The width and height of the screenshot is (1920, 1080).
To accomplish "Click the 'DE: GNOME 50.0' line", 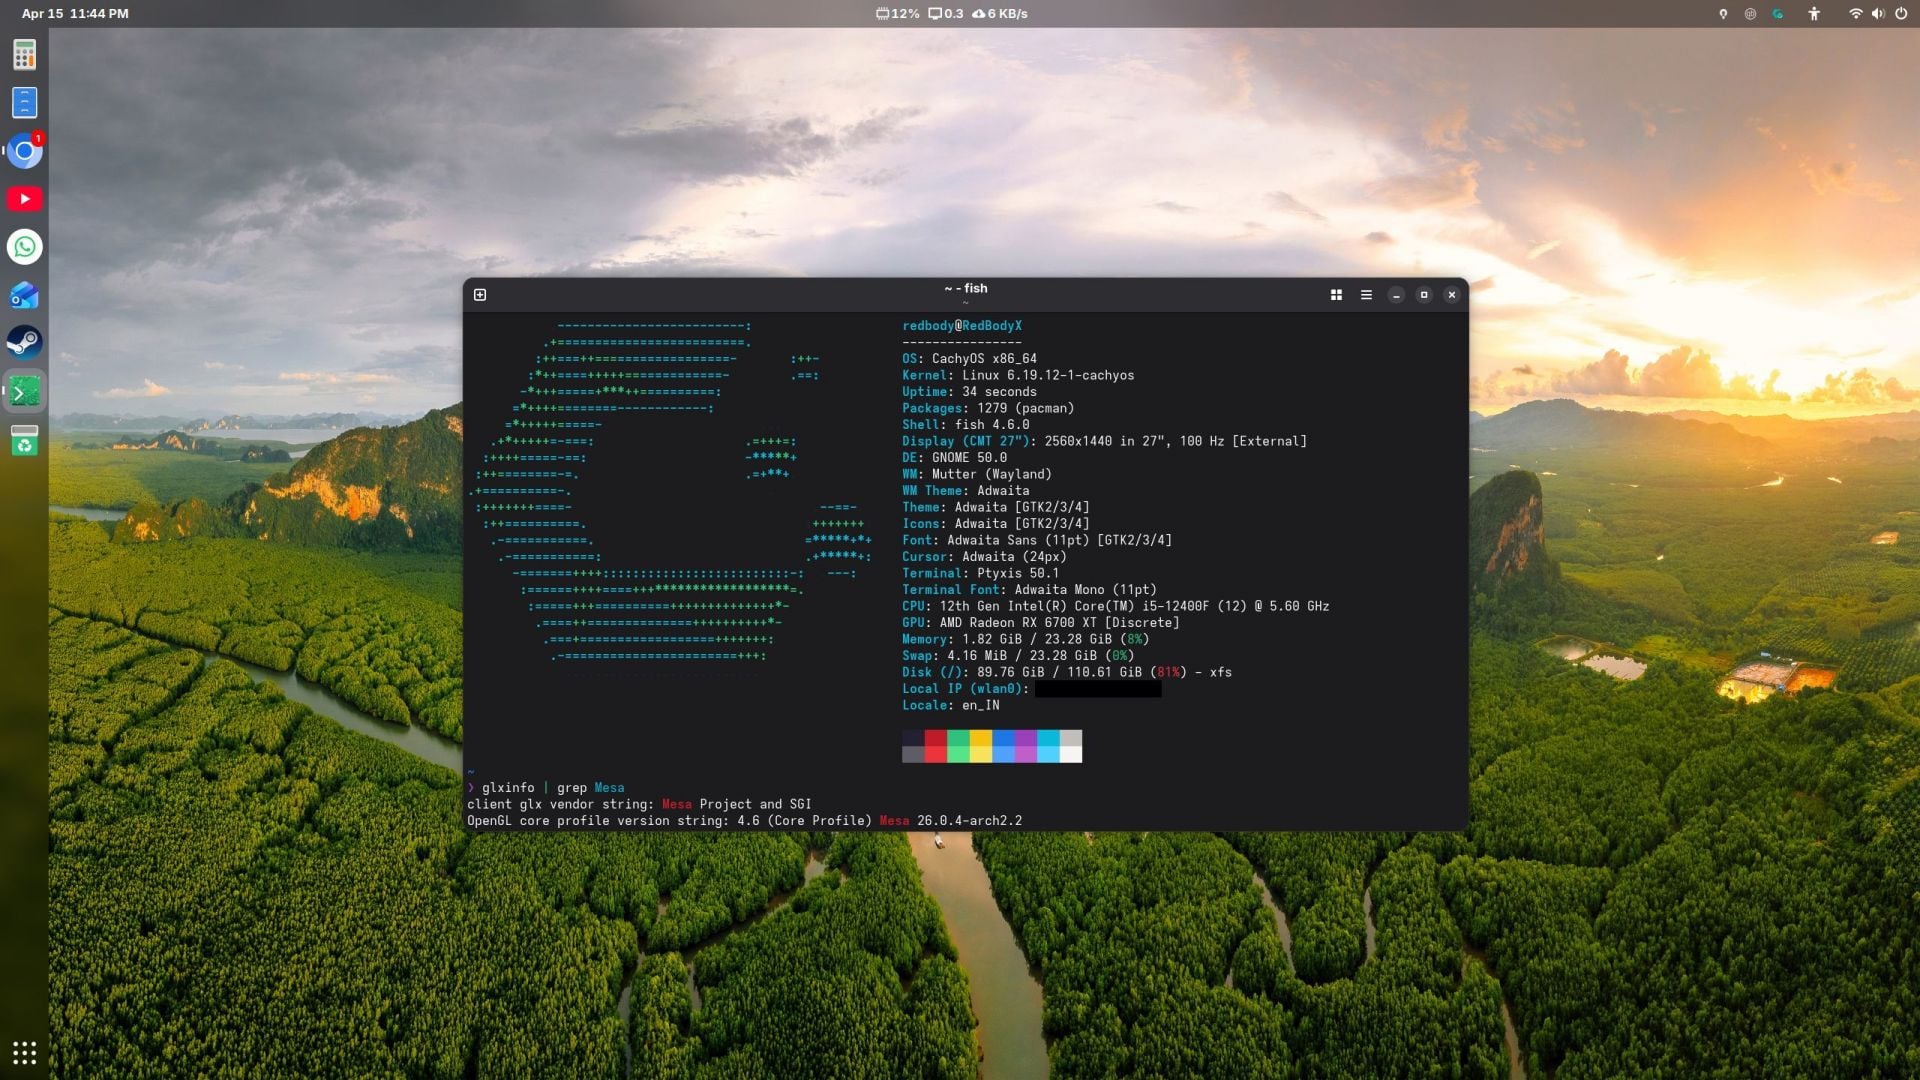I will click(x=954, y=458).
